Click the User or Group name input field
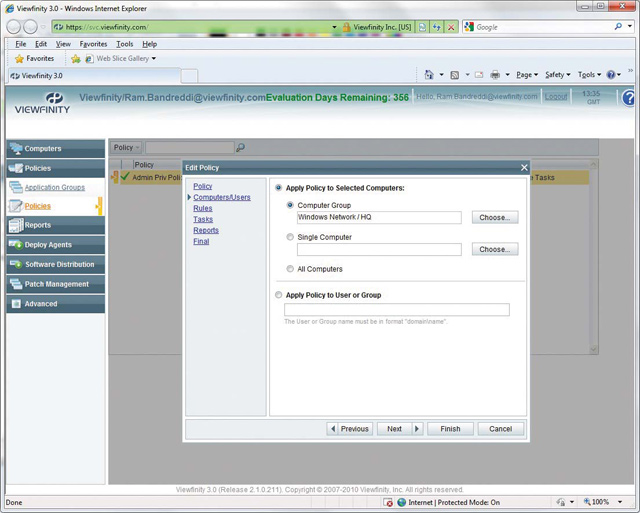The height and width of the screenshot is (513, 640). (397, 310)
